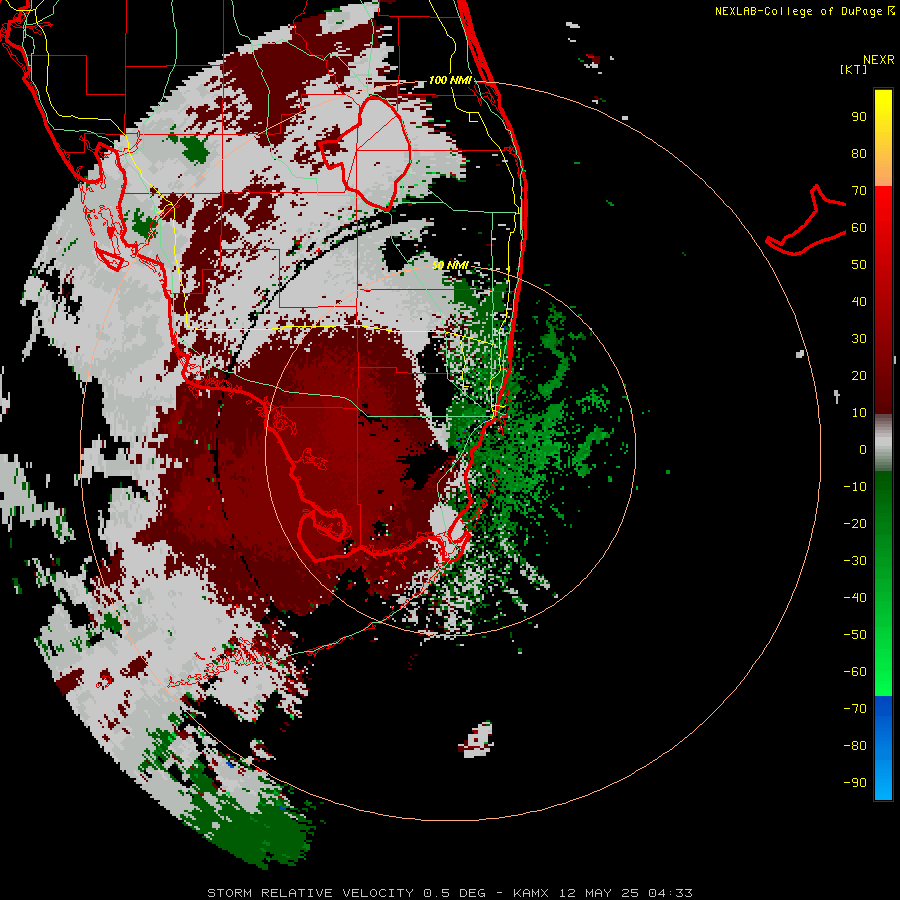Viewport: 900px width, 900px height.
Task: Click the positive 80 knot scale label
Action: click(859, 154)
